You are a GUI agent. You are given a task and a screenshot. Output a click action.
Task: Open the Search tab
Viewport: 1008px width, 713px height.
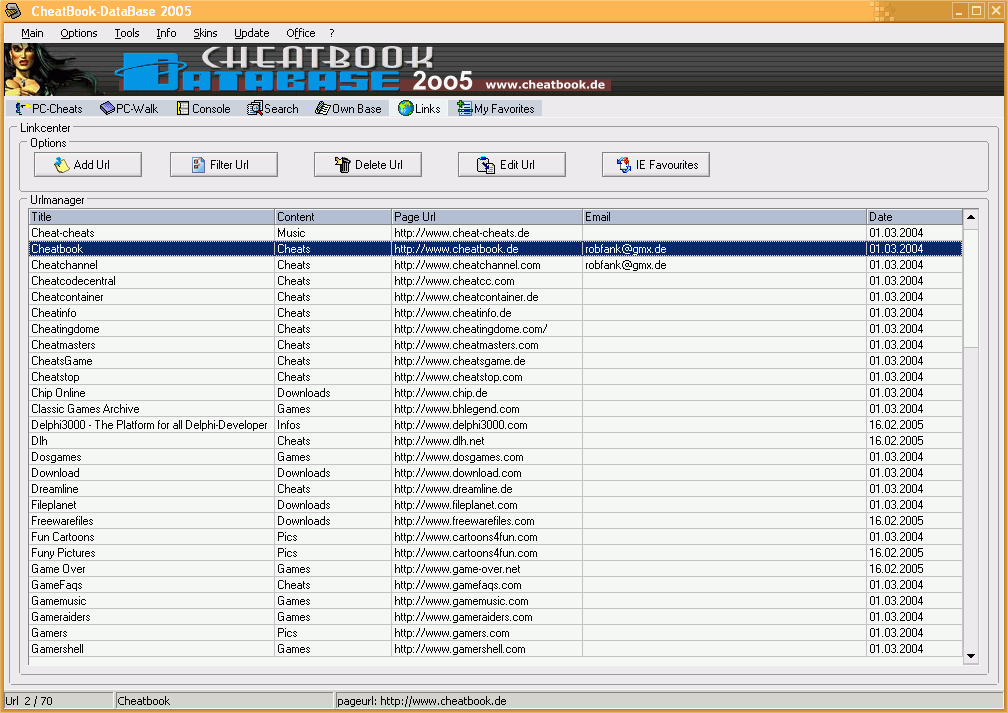[273, 109]
